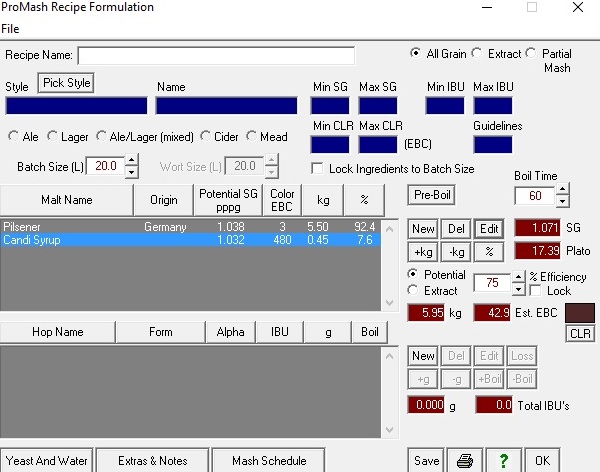The height and width of the screenshot is (472, 600).
Task: Click the malt % button
Action: tap(489, 252)
